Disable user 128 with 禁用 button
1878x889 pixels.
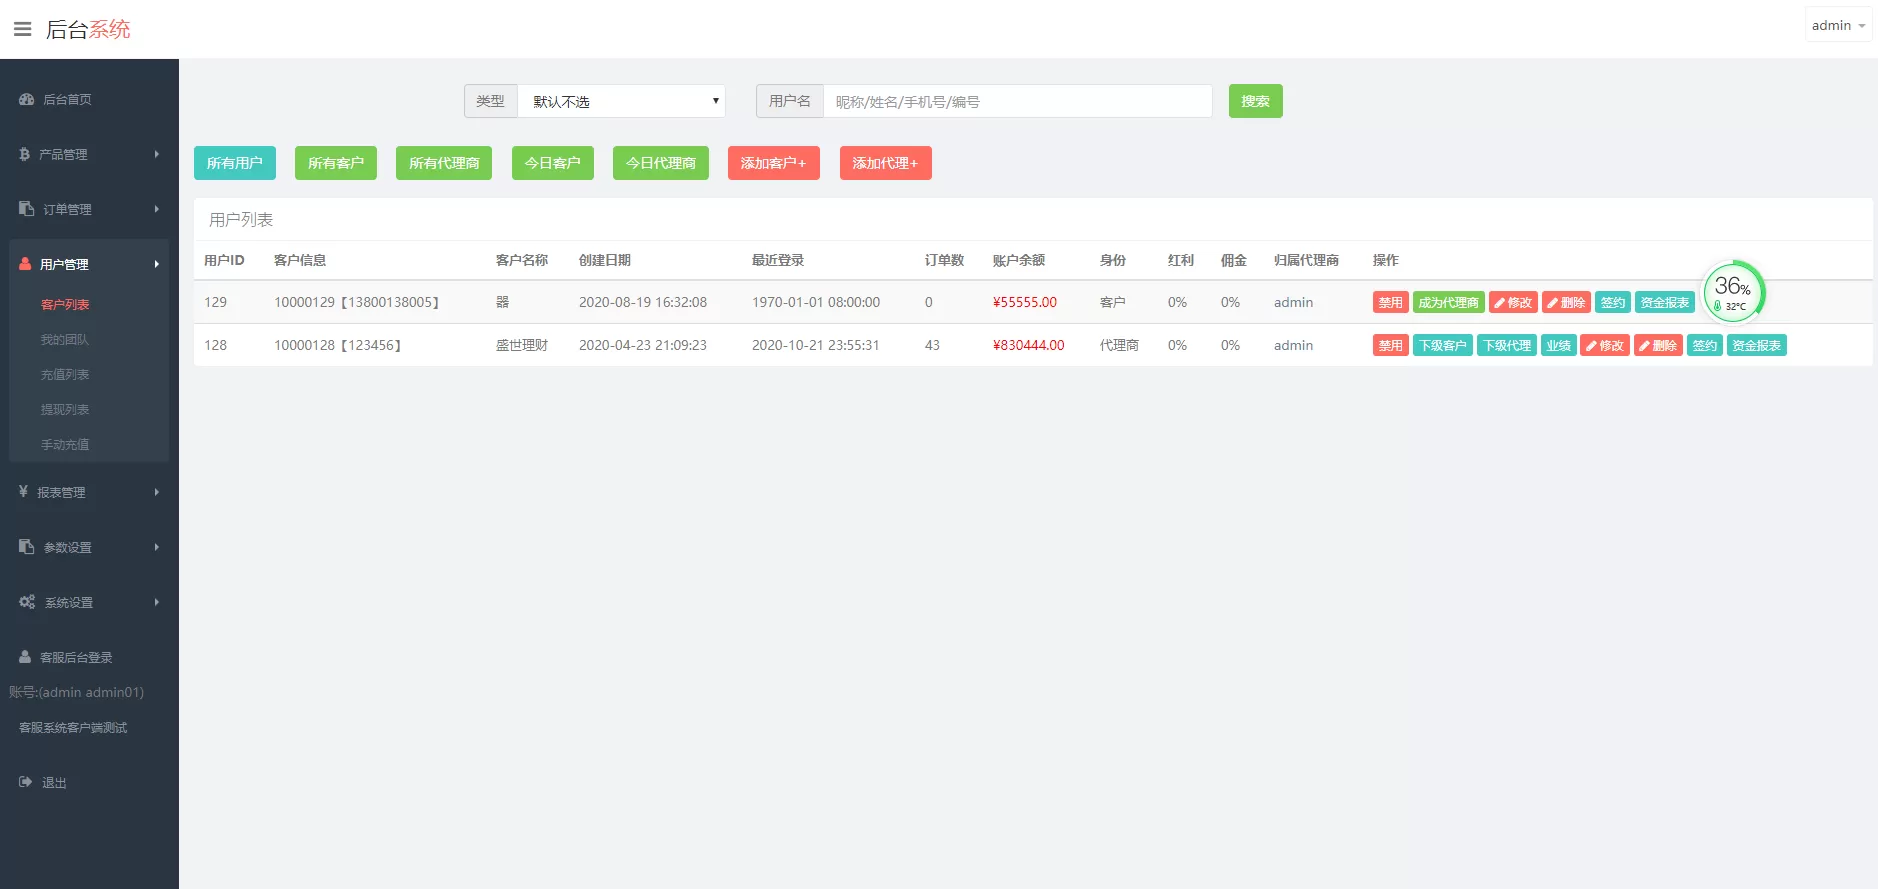click(x=1390, y=346)
